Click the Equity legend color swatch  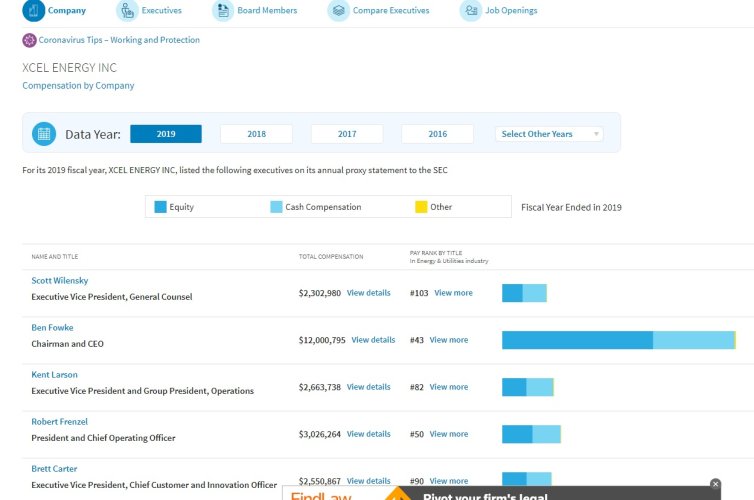point(161,207)
